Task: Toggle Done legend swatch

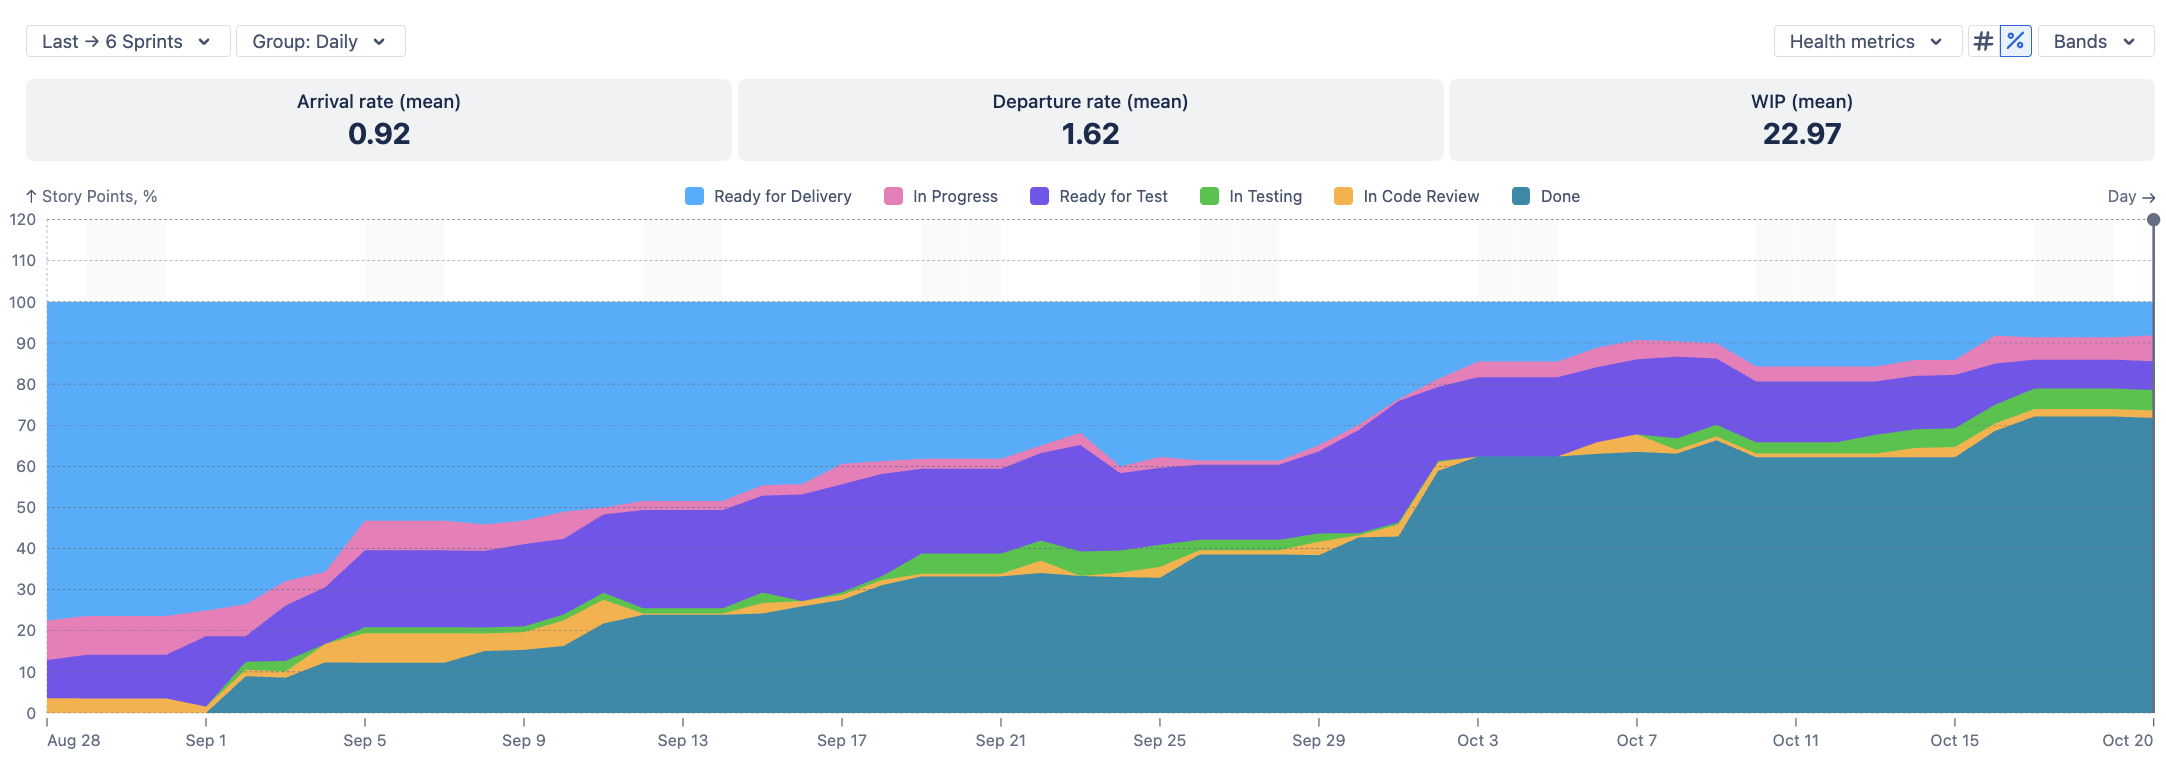Action: (x=1521, y=196)
